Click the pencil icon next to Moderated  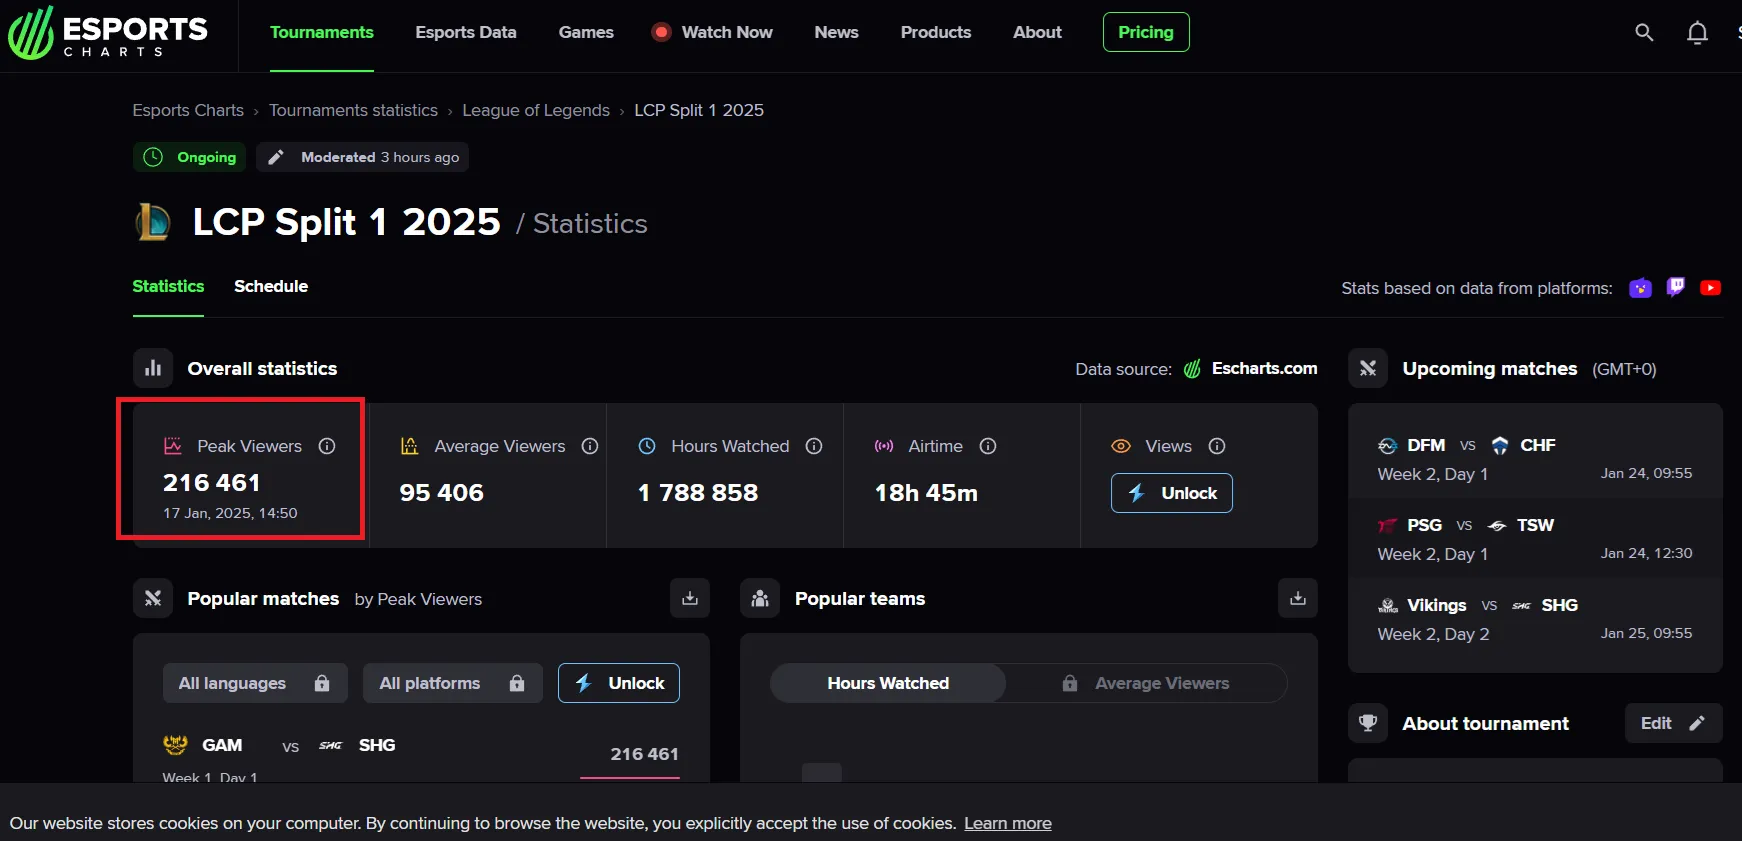coord(276,157)
